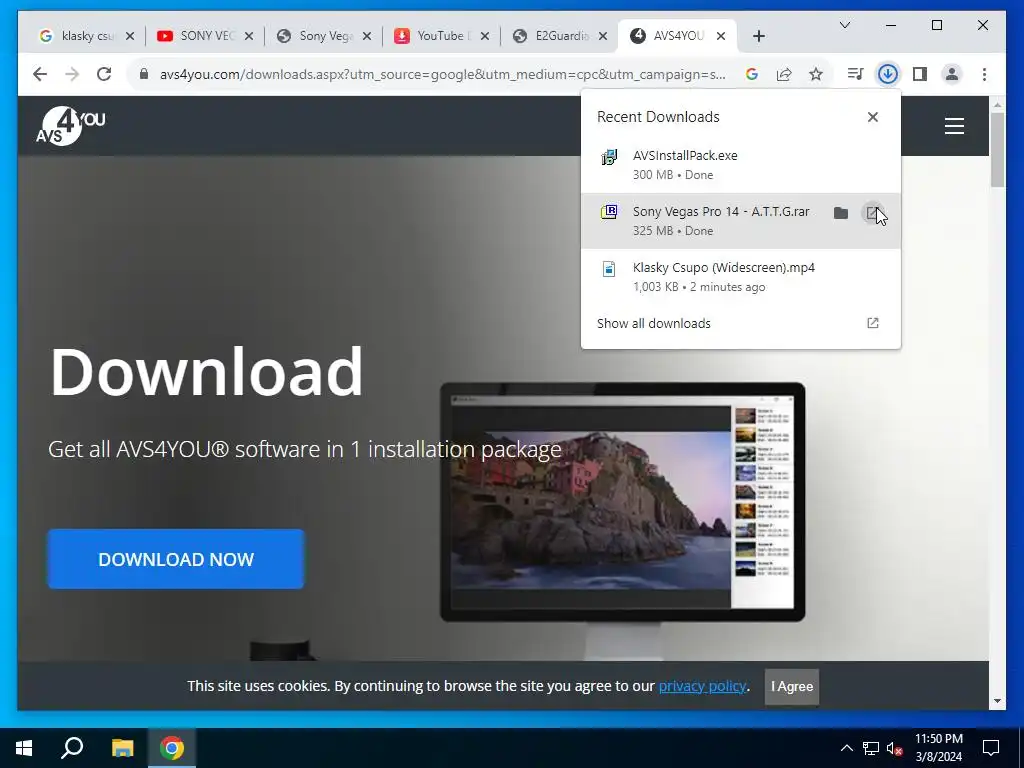Toggle the side panel icon
Image resolution: width=1024 pixels, height=768 pixels.
(x=920, y=74)
